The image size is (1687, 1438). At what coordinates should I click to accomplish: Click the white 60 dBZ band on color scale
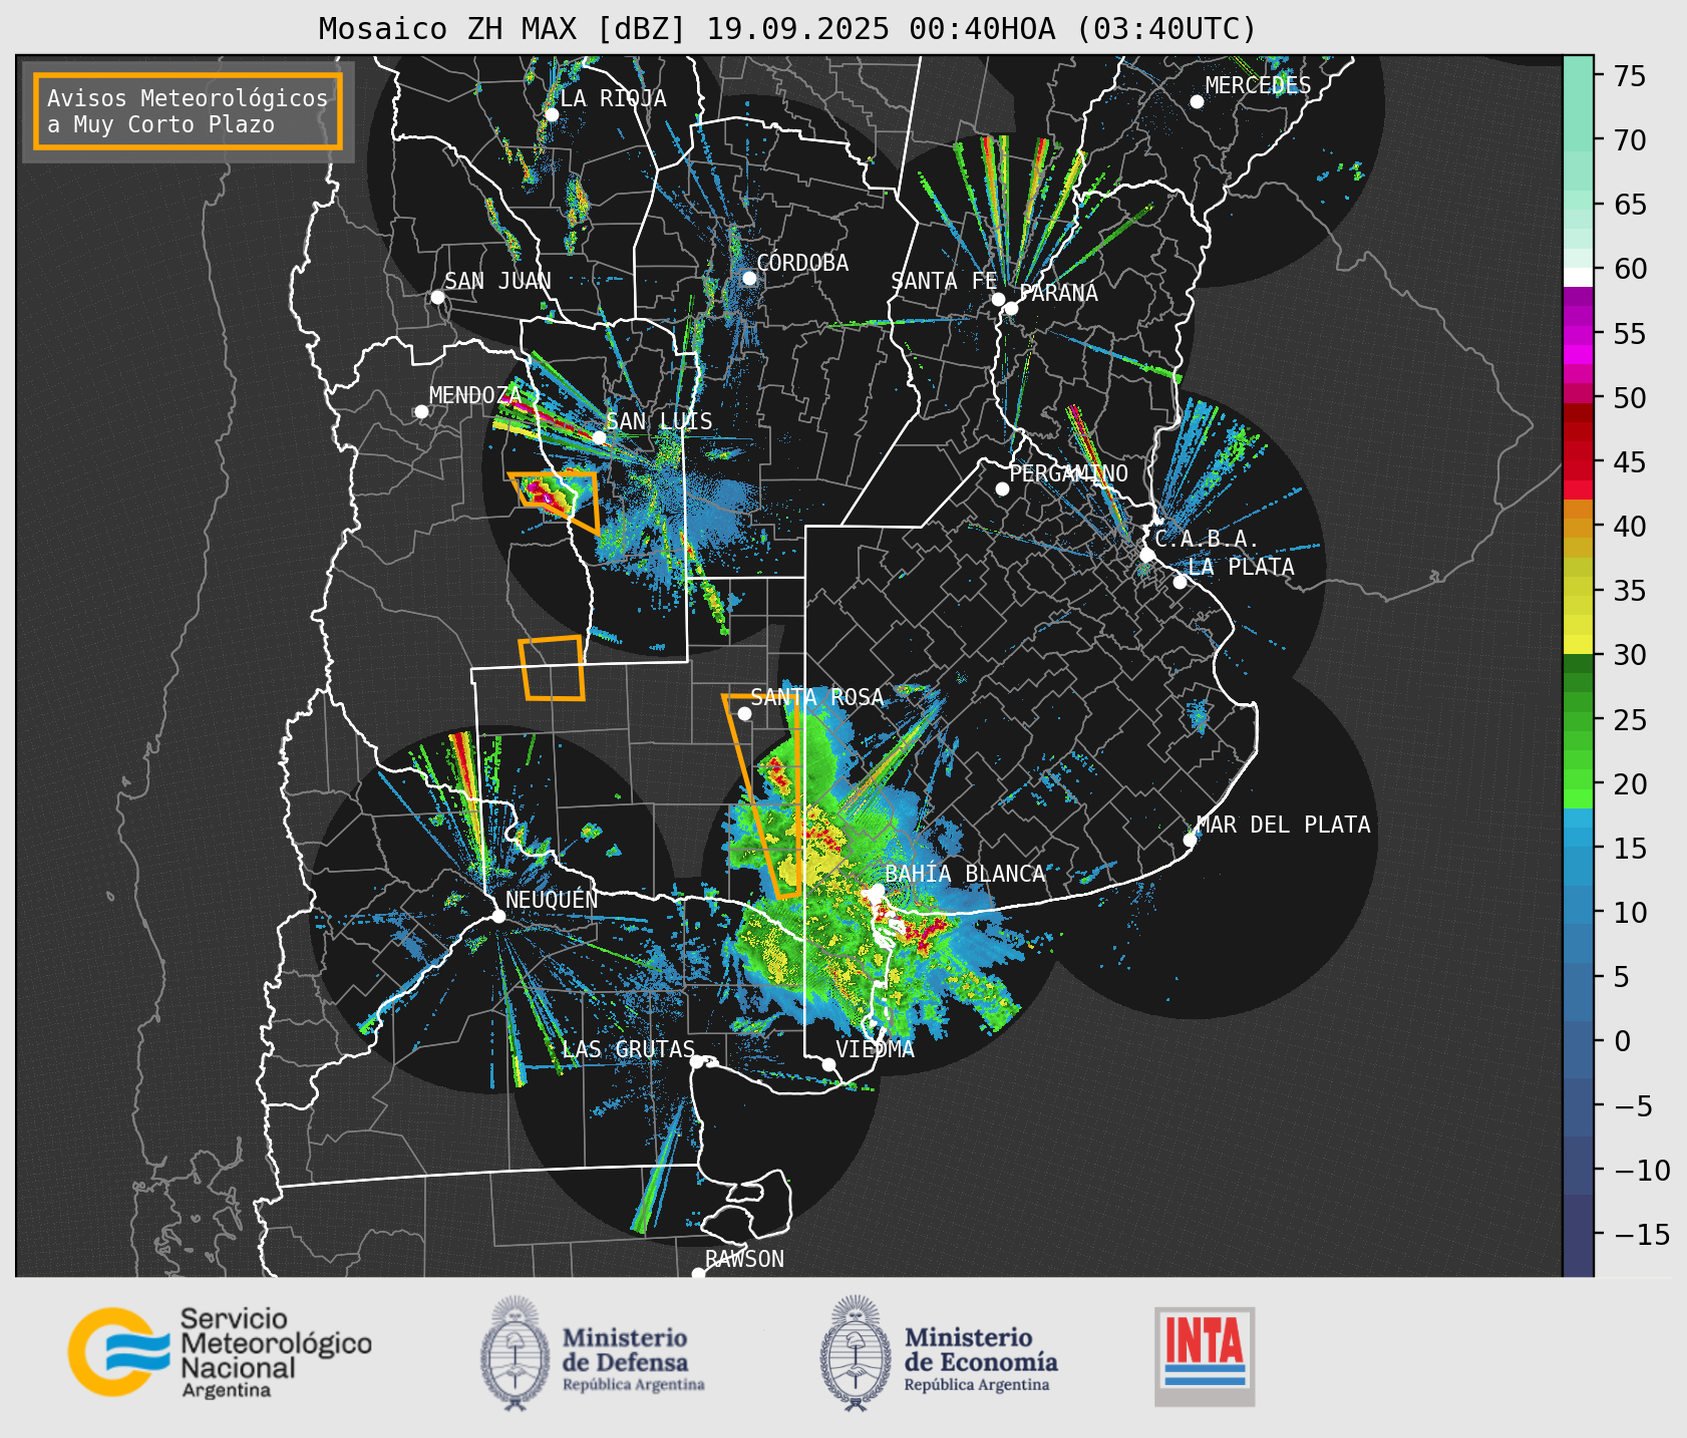point(1578,277)
